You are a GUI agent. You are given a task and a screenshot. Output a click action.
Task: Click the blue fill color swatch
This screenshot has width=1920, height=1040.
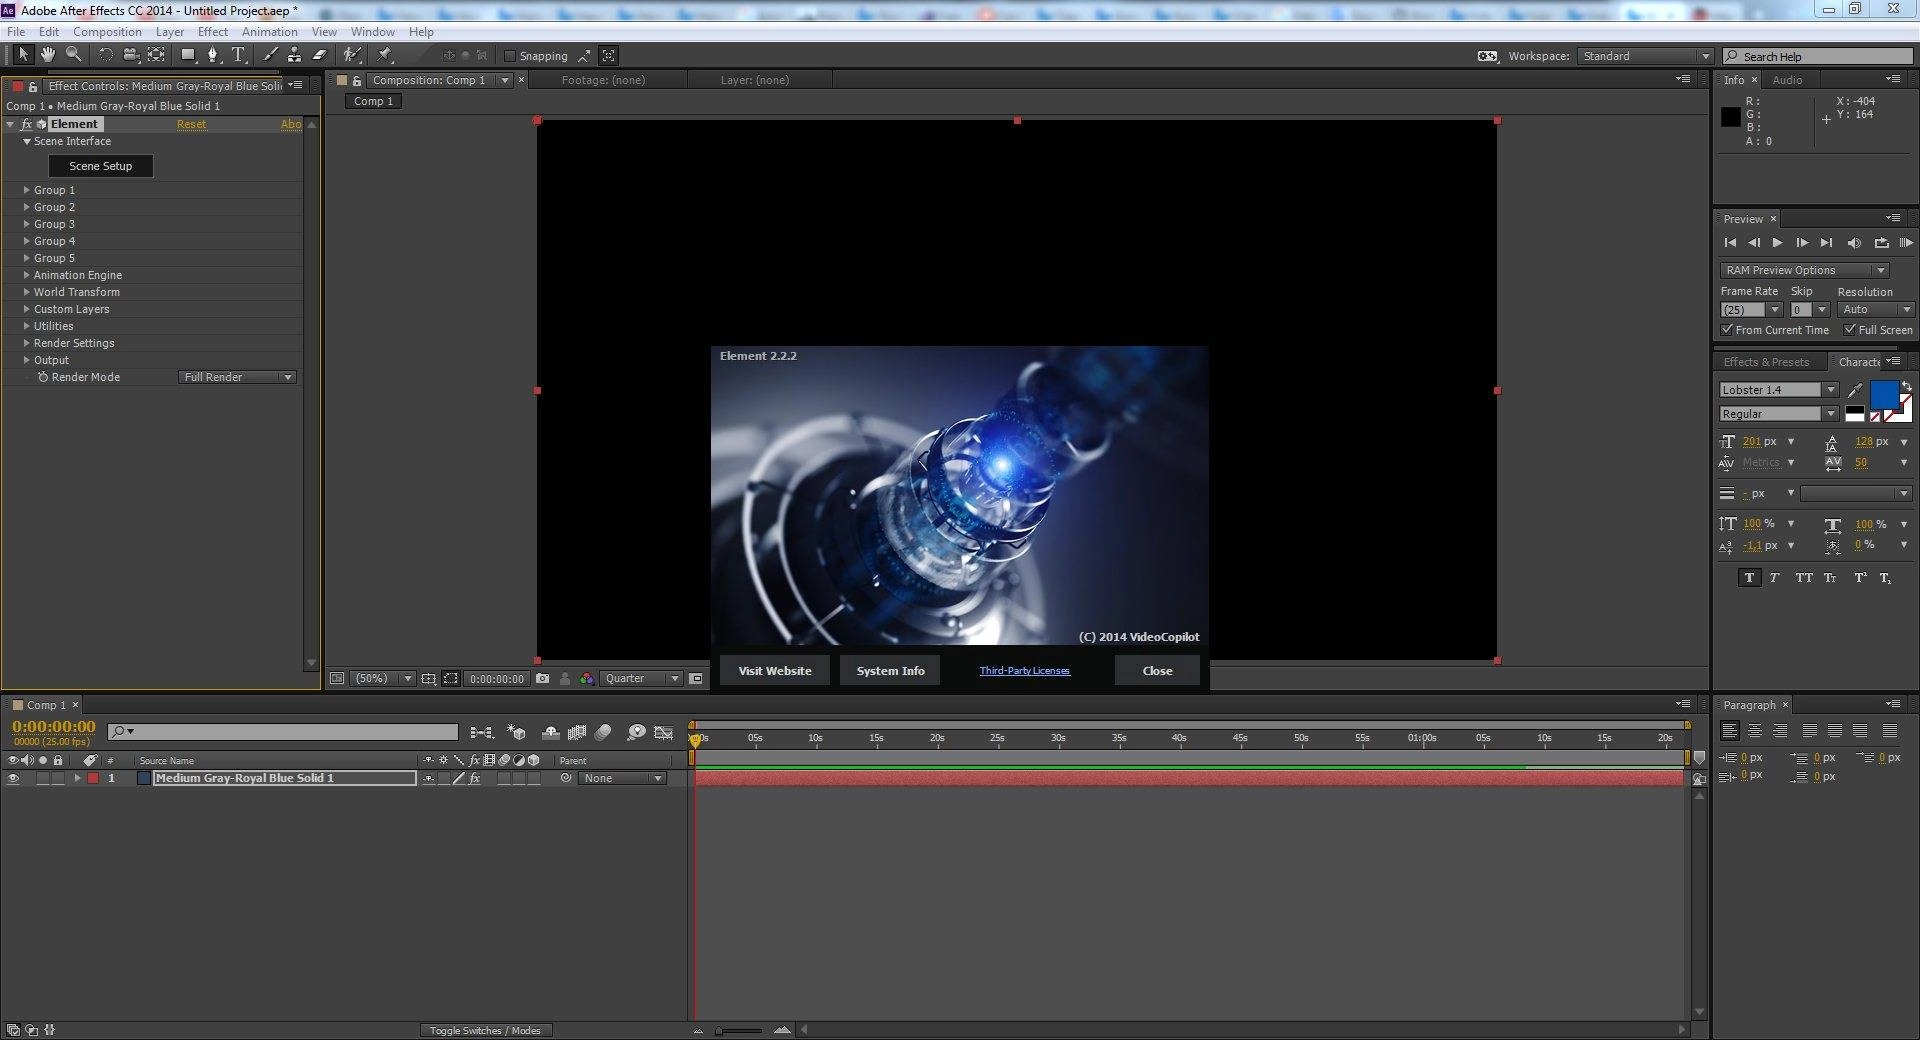1884,395
